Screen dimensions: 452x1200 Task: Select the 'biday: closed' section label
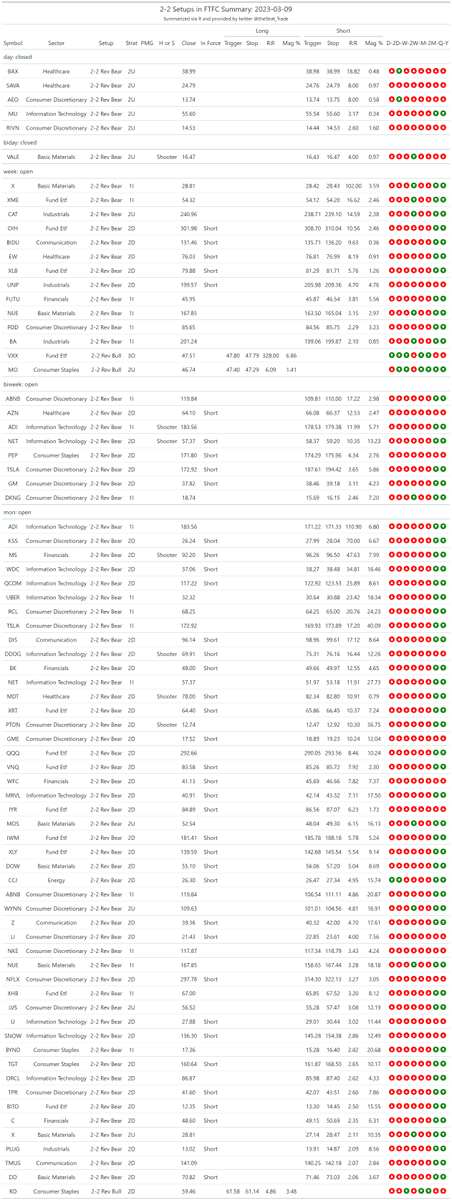click(22, 143)
